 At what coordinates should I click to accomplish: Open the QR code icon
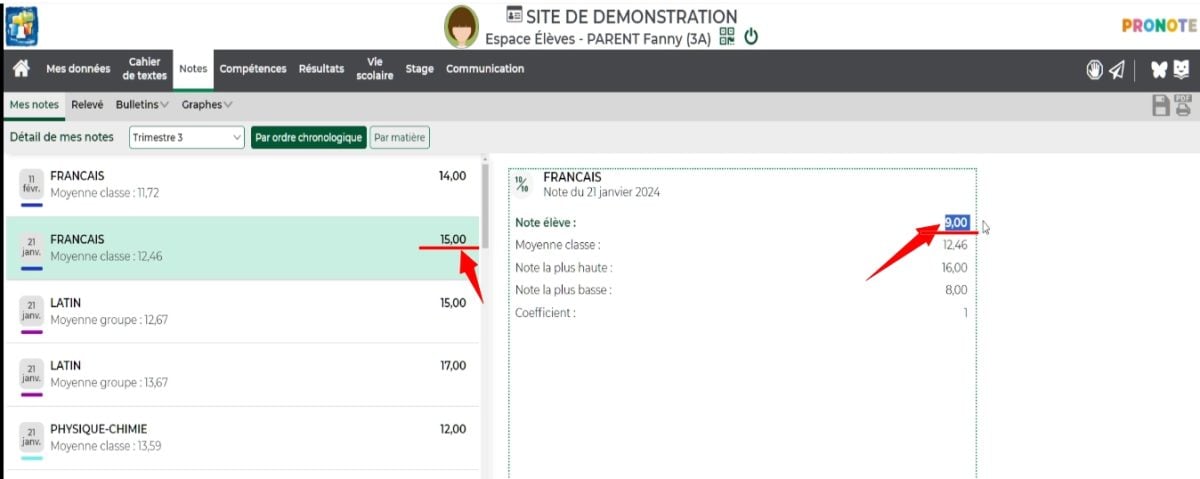point(727,37)
